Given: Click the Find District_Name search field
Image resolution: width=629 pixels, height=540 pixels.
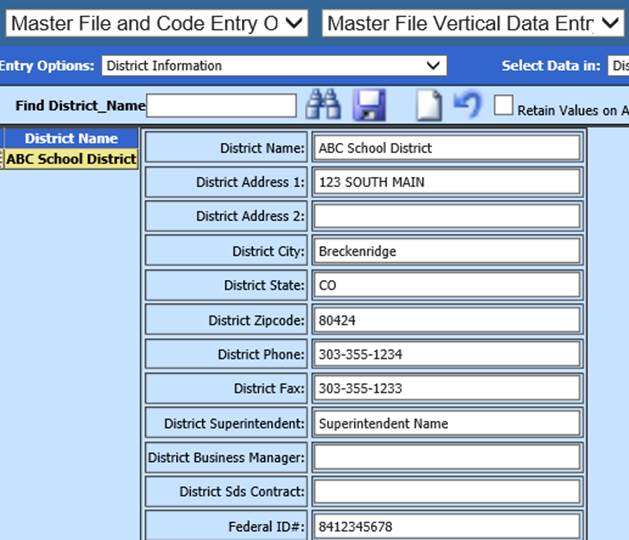Looking at the screenshot, I should tap(221, 105).
